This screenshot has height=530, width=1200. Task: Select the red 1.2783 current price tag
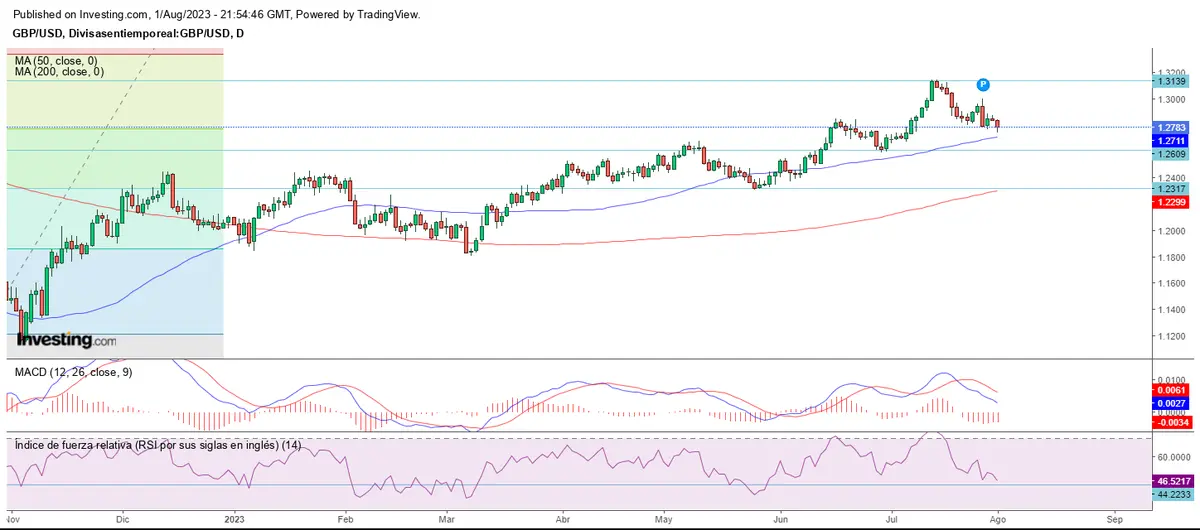tap(1171, 128)
